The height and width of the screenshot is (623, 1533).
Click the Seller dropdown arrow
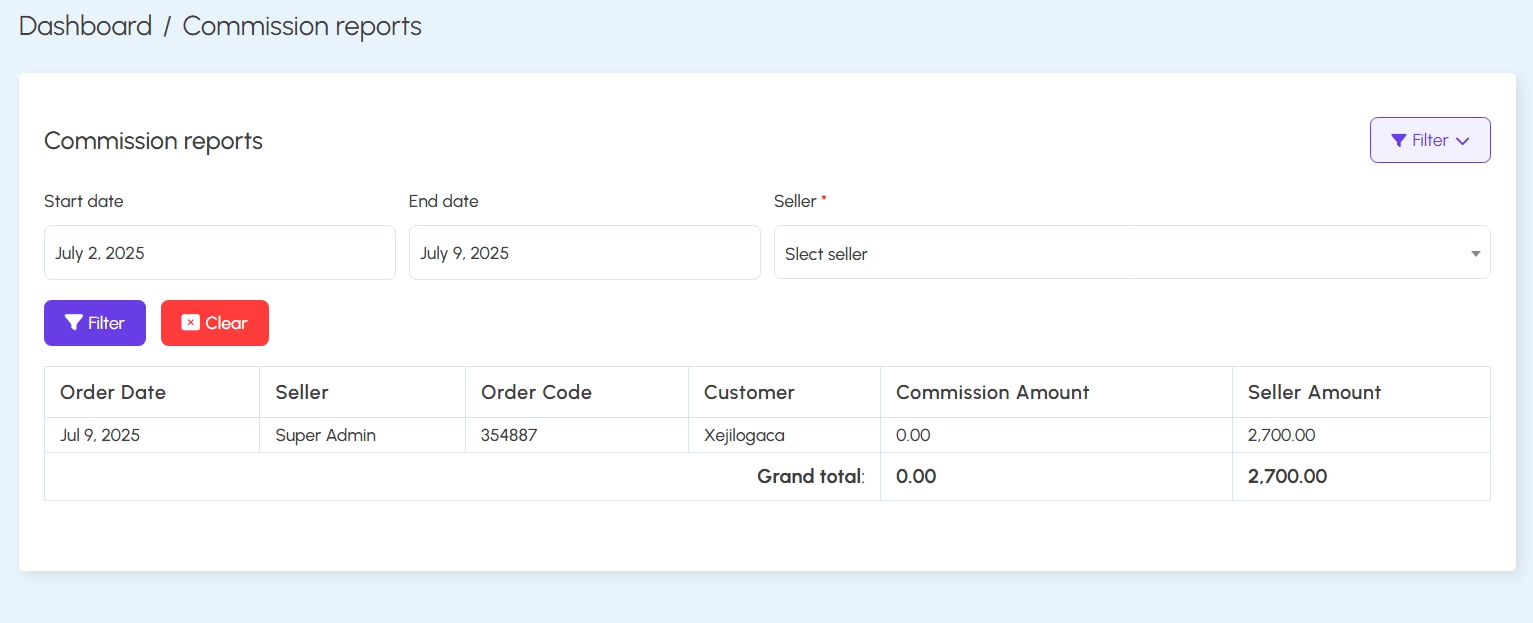point(1475,254)
